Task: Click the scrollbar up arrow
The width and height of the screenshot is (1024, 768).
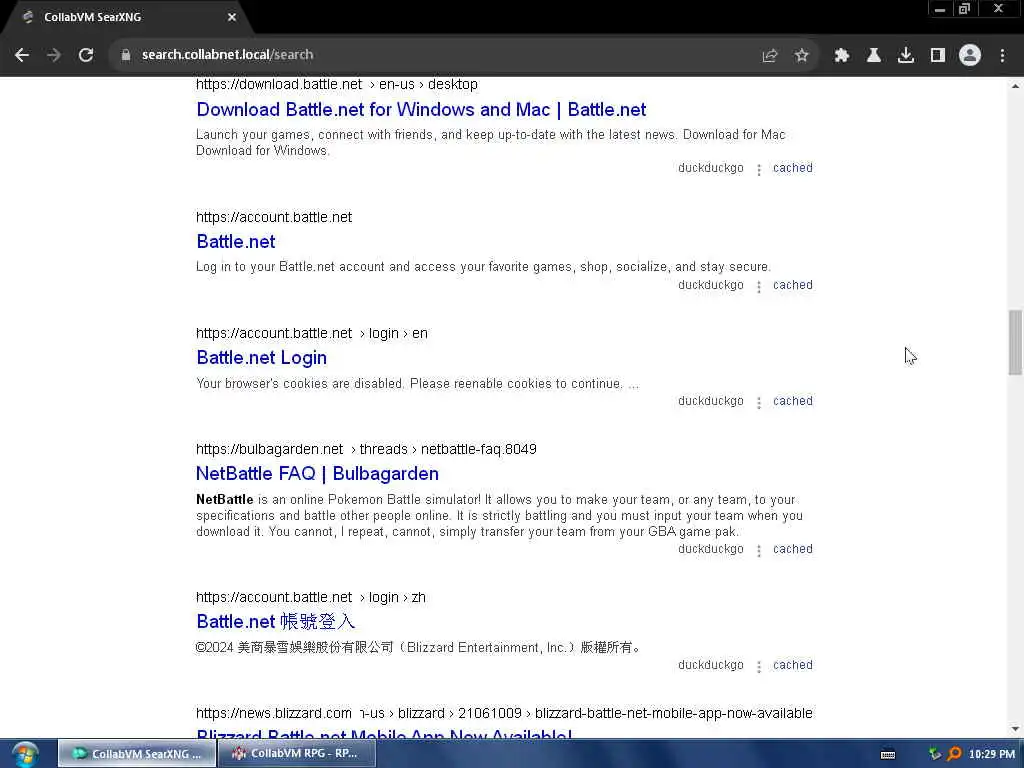Action: (1015, 86)
